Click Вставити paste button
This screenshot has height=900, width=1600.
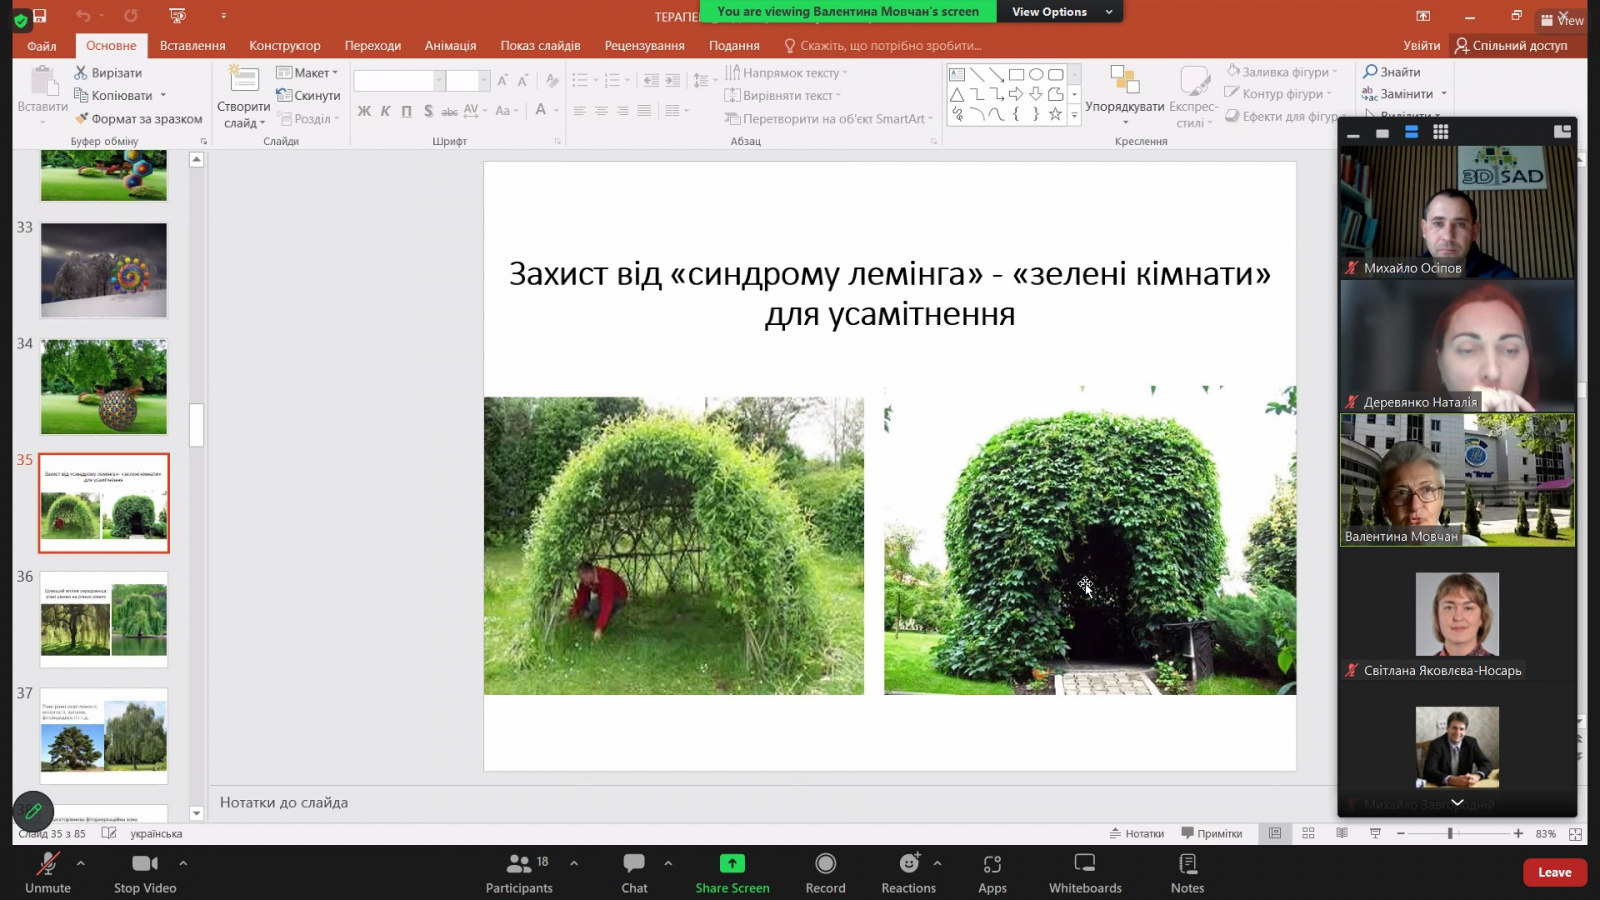pyautogui.click(x=42, y=95)
